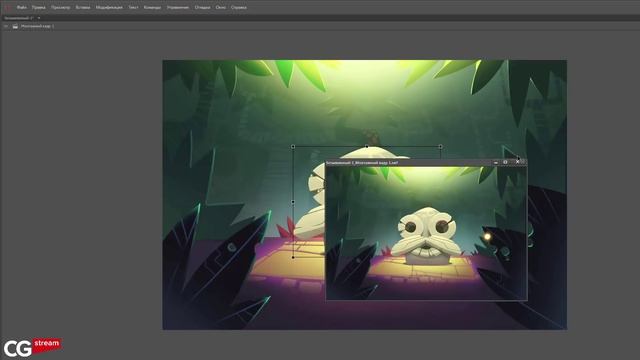Close the SWF preview window
Viewport: 640px width, 360px height.
coord(517,162)
